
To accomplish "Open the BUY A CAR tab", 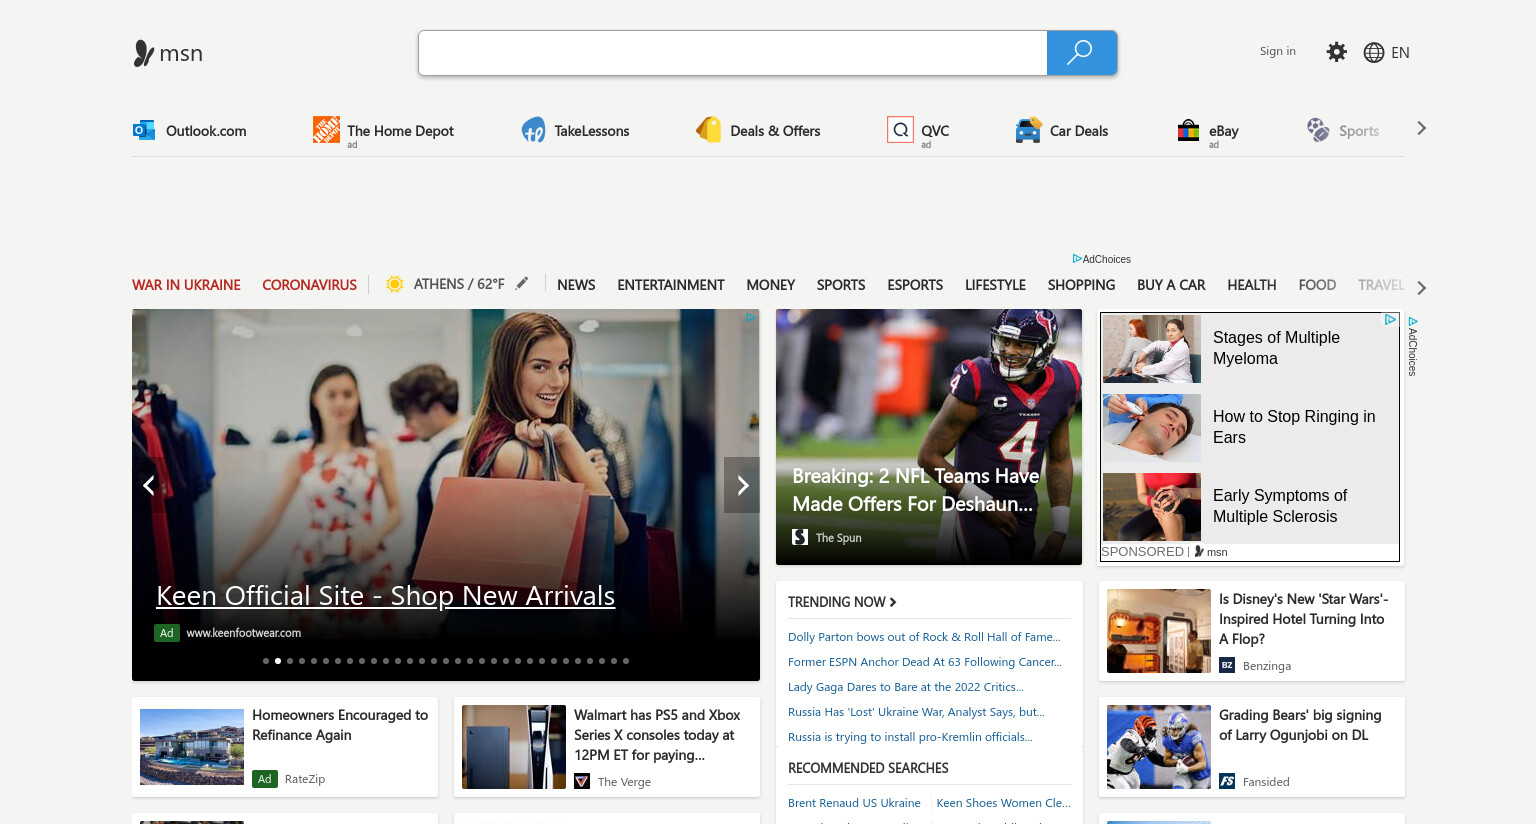I will (x=1171, y=285).
